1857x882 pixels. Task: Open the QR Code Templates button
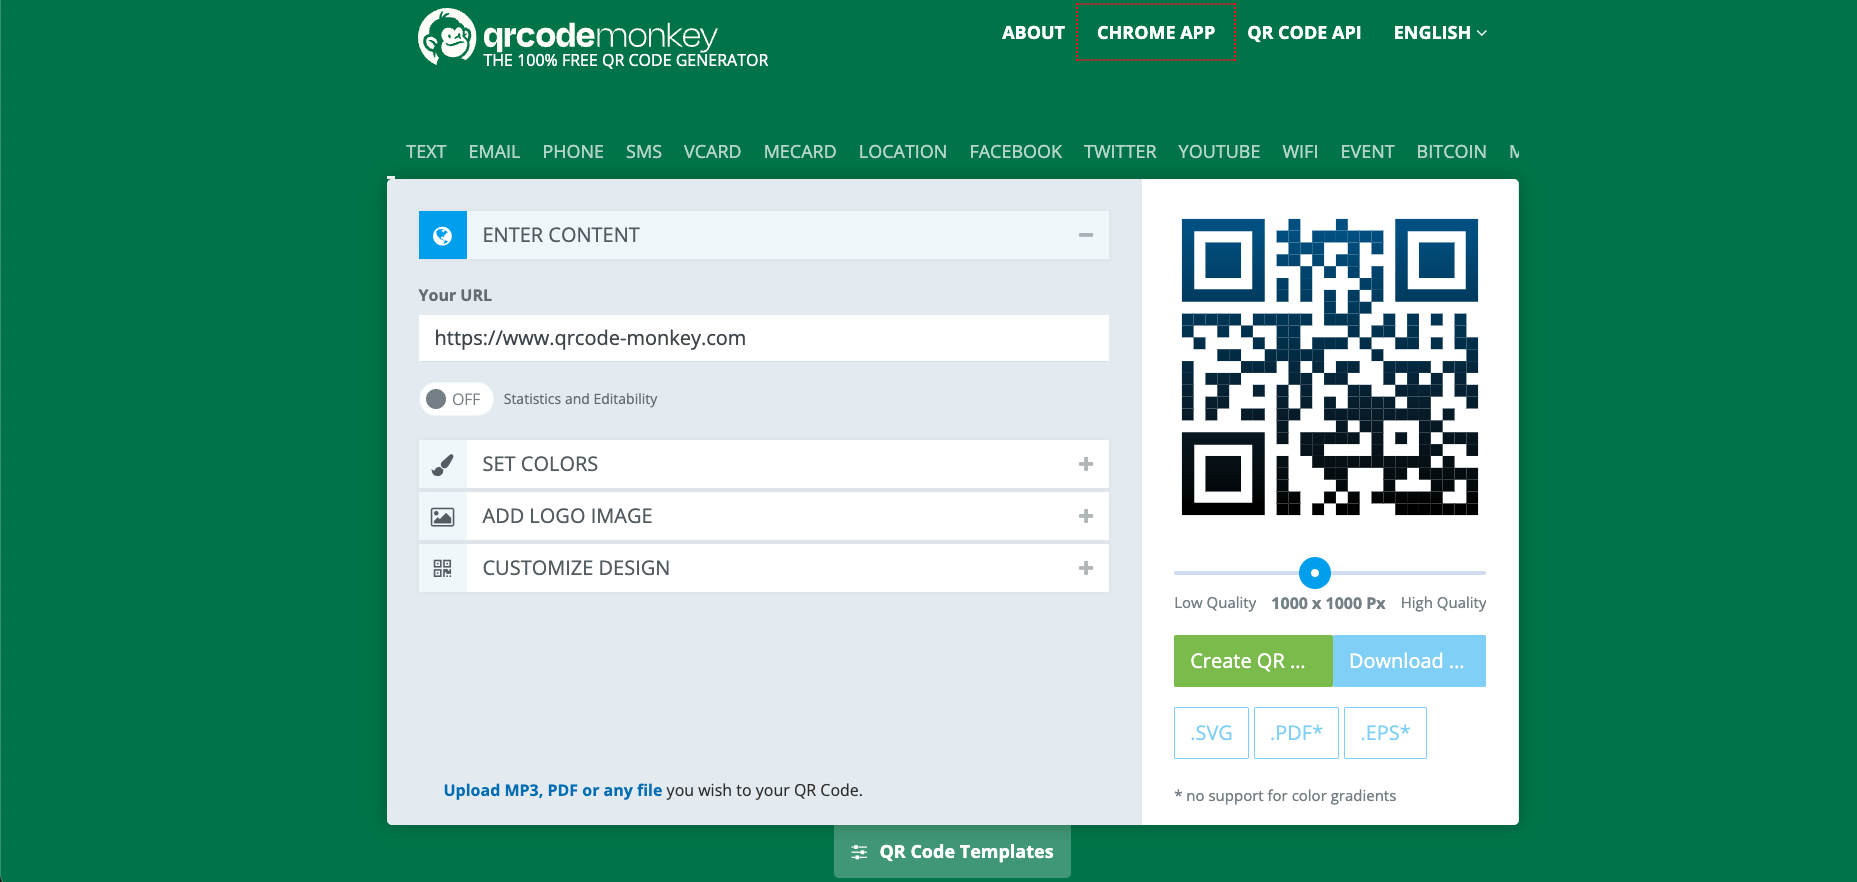tap(952, 852)
